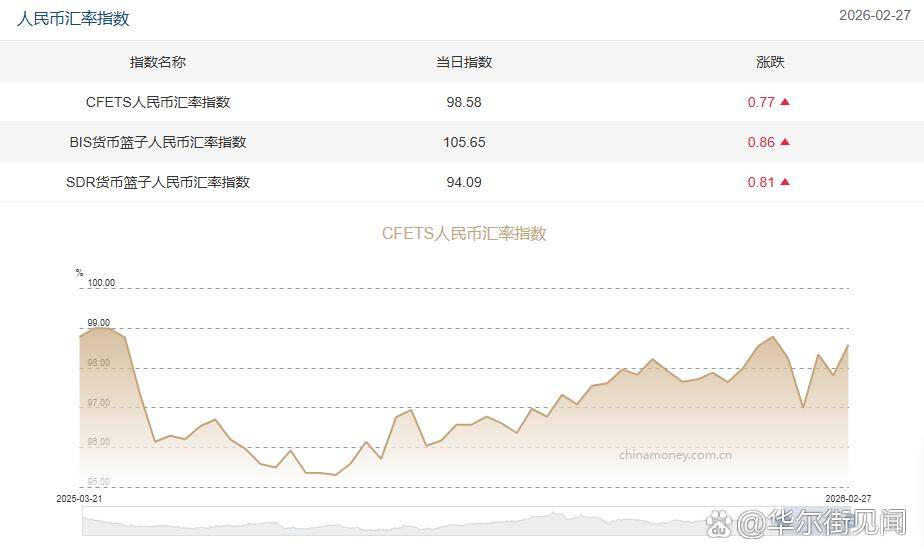Click the 人民币汇率指数 page heading
This screenshot has height=557, width=924.
73,18
